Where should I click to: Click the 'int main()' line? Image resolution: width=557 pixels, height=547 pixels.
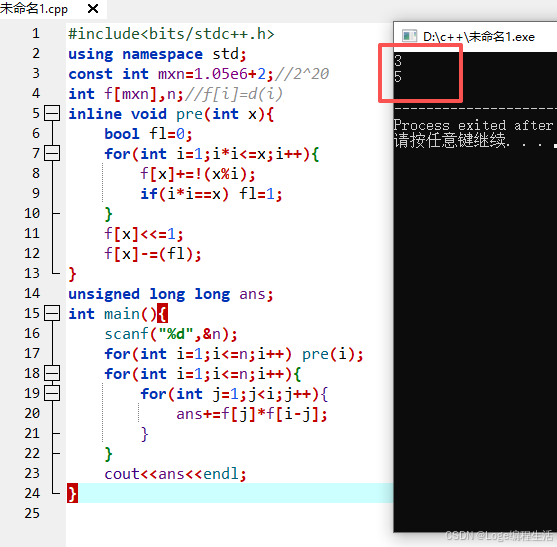click(118, 314)
